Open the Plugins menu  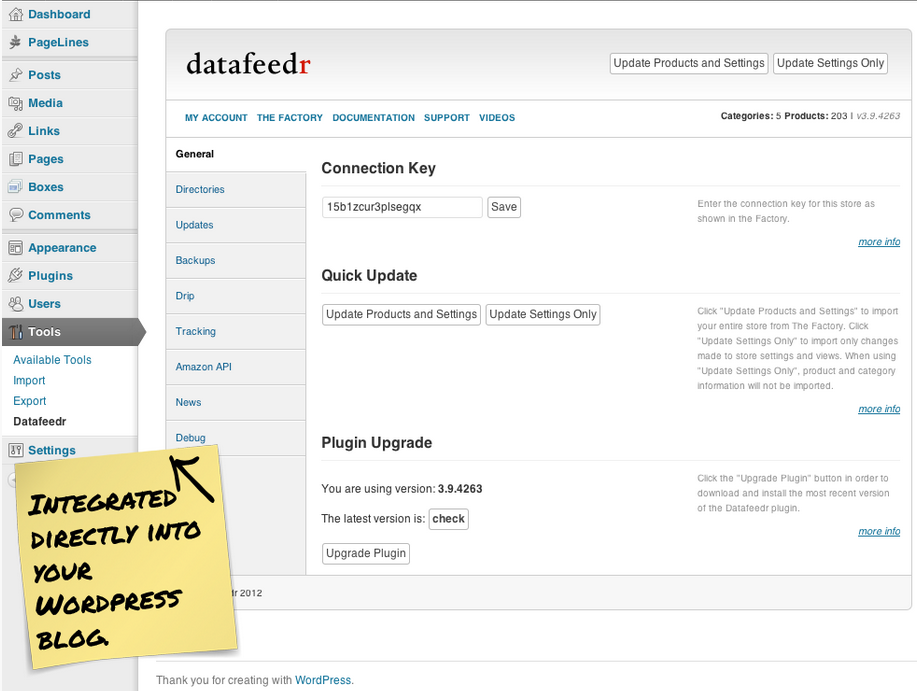(x=50, y=275)
